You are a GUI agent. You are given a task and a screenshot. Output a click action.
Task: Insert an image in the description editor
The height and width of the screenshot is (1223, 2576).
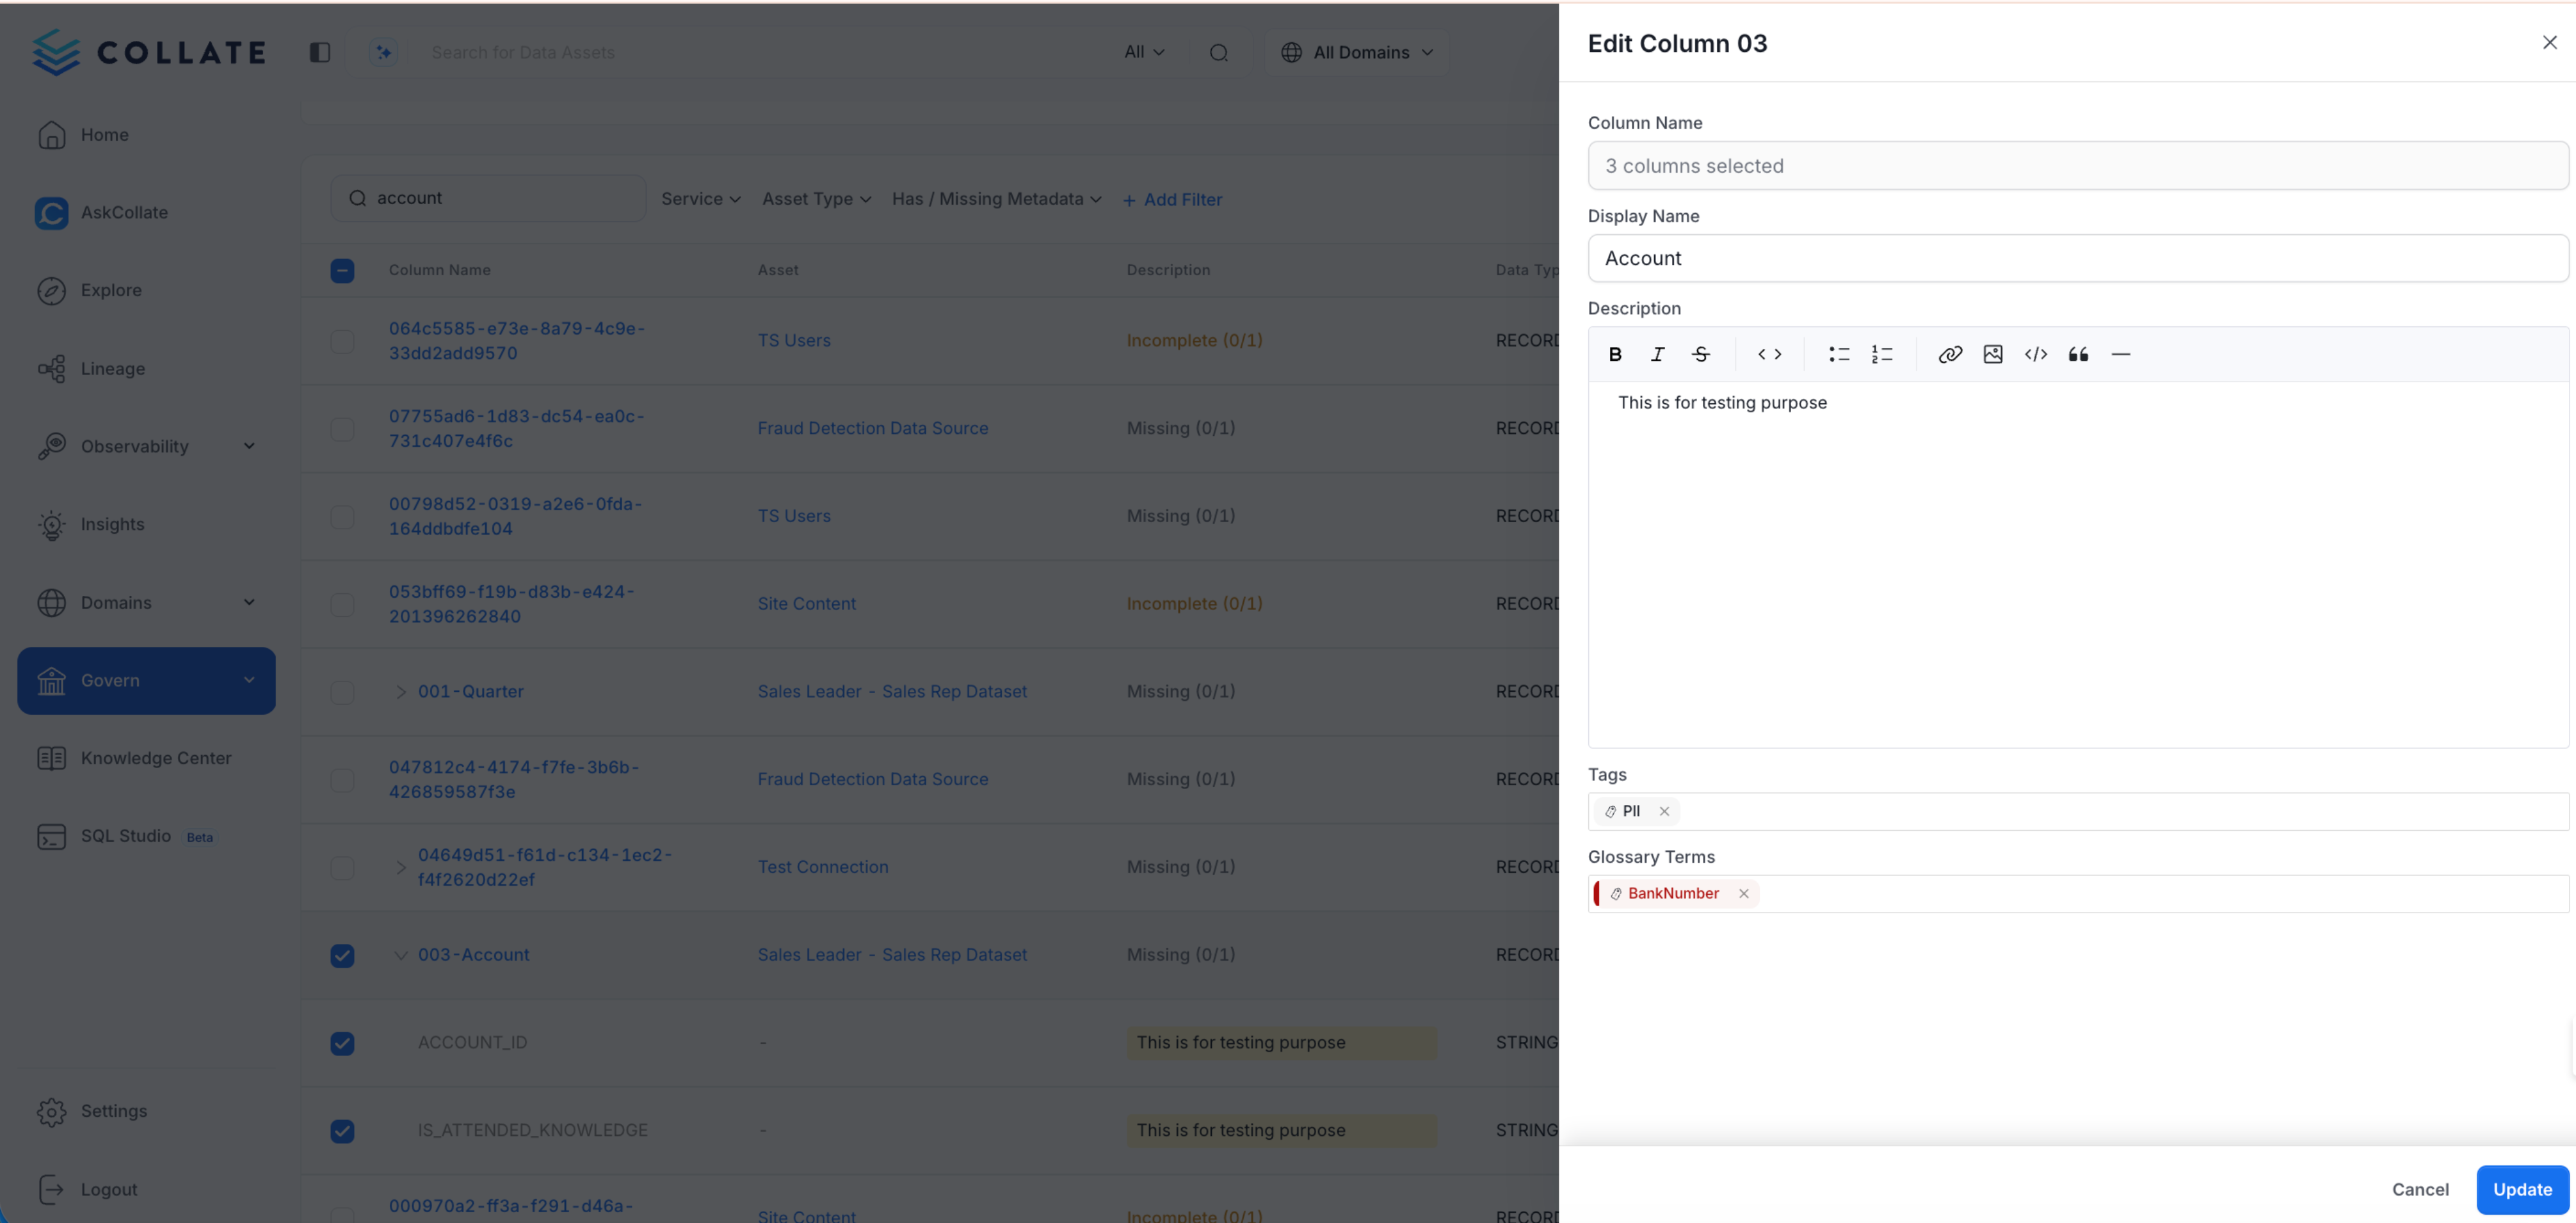pos(1992,354)
